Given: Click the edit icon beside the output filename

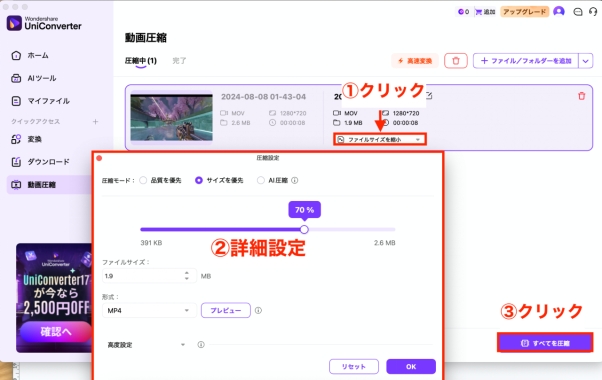Looking at the screenshot, I should [429, 95].
